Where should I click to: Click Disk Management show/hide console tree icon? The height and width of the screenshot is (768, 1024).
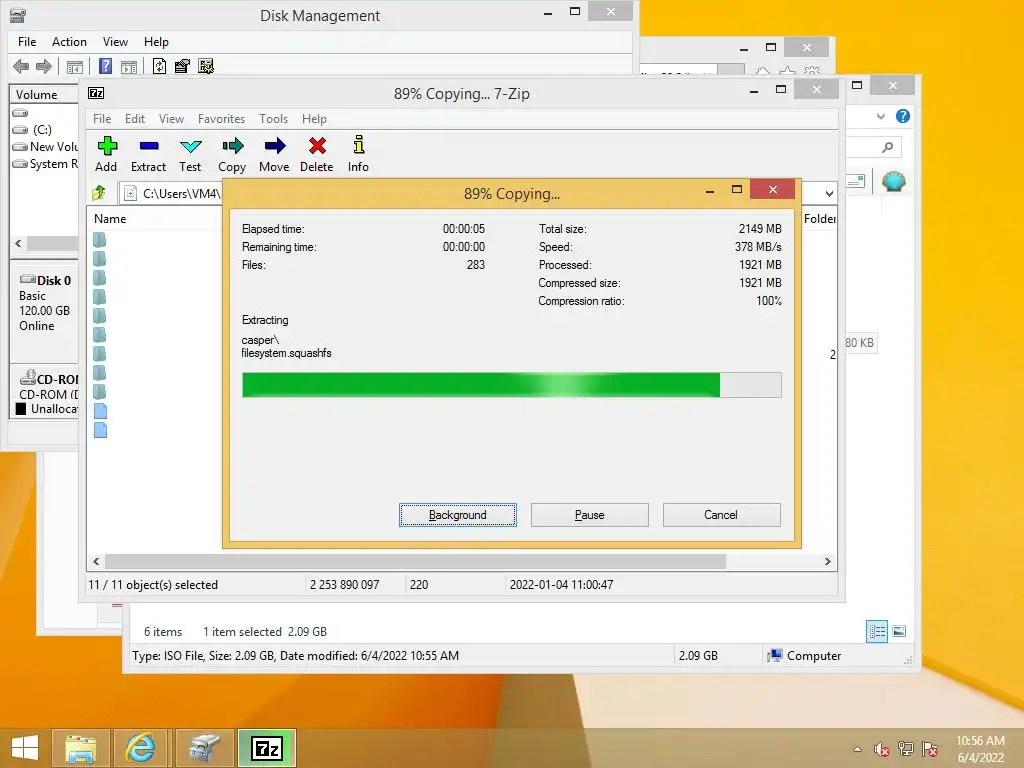pos(74,67)
